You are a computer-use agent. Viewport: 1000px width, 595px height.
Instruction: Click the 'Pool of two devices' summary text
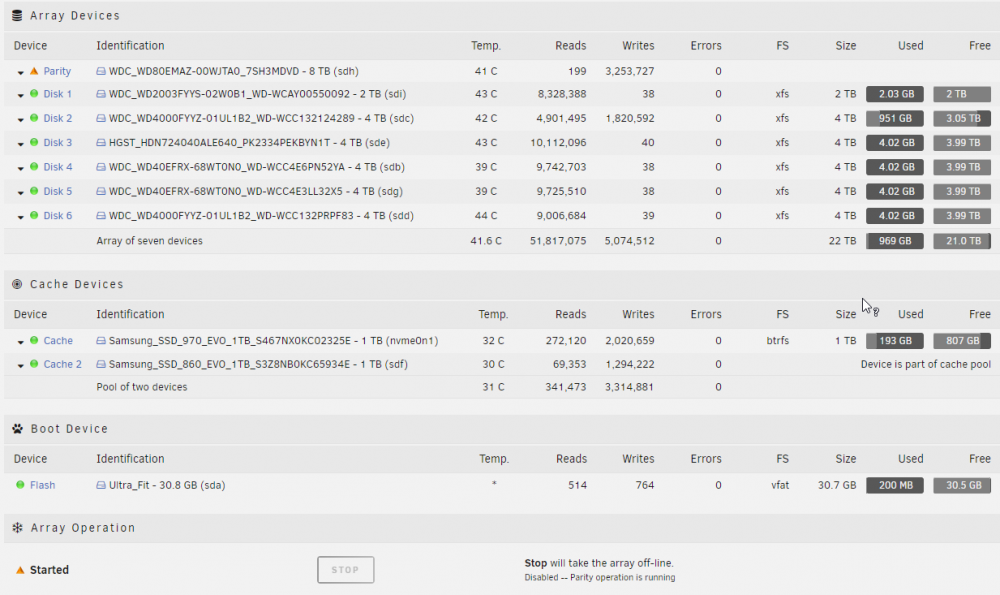(x=142, y=387)
